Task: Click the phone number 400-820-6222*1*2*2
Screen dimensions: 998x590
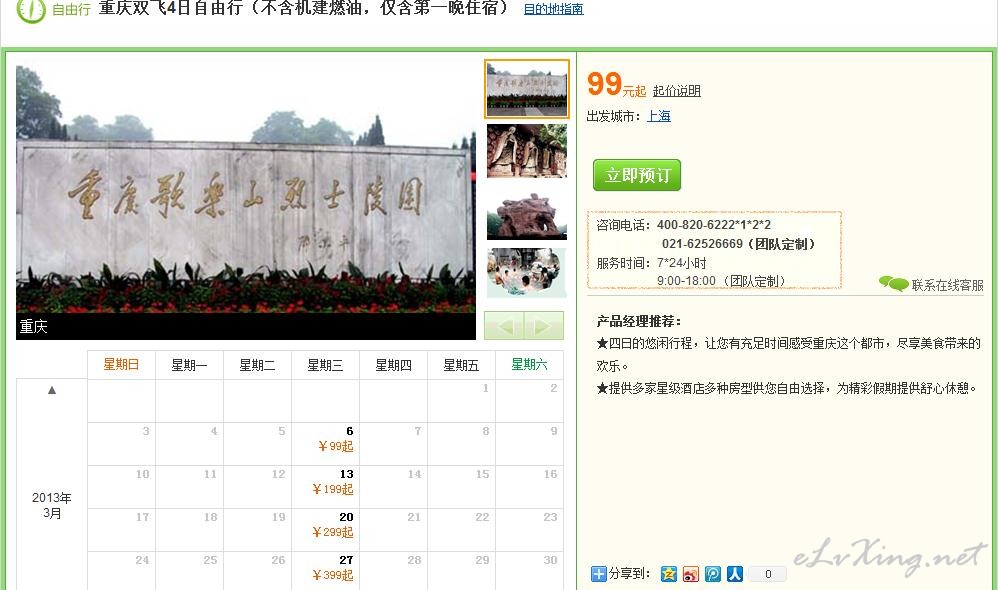Action: [x=713, y=225]
